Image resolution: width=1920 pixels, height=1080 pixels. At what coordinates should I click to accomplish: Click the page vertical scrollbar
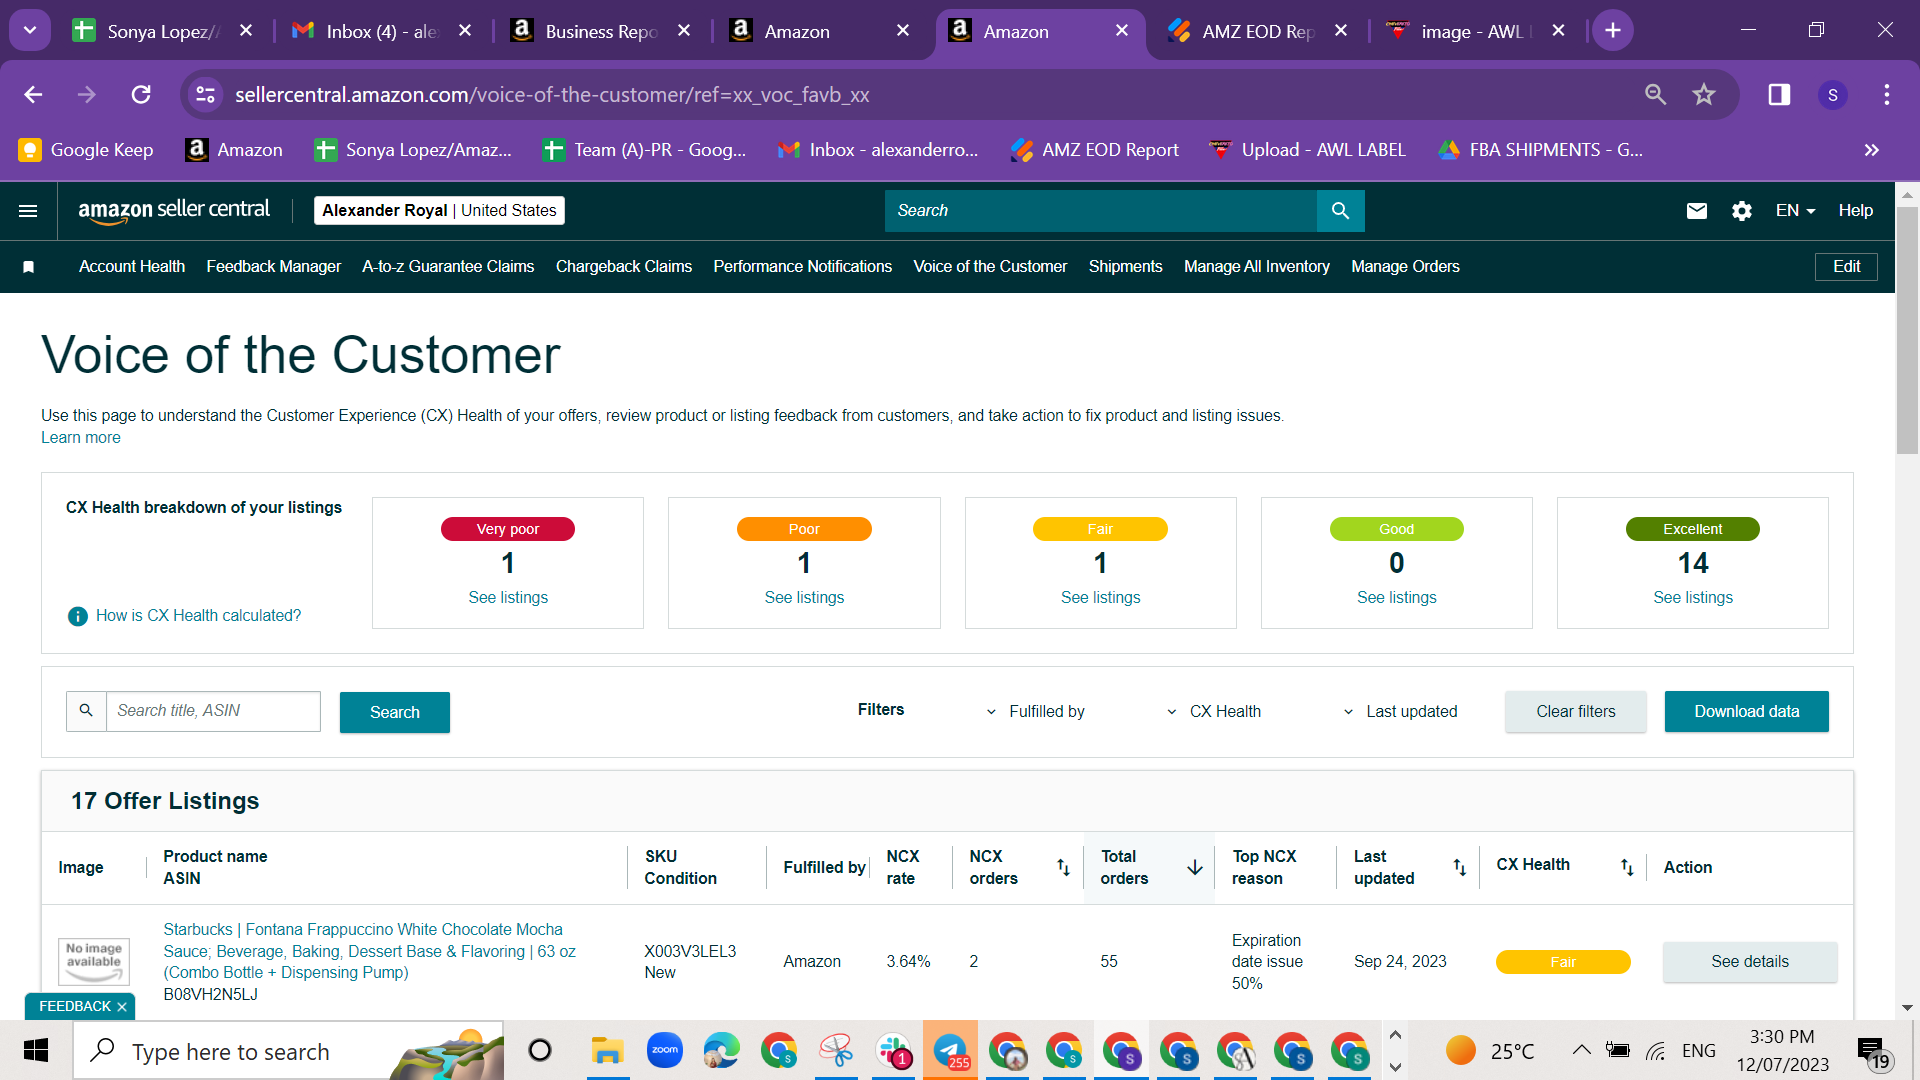(x=1907, y=330)
